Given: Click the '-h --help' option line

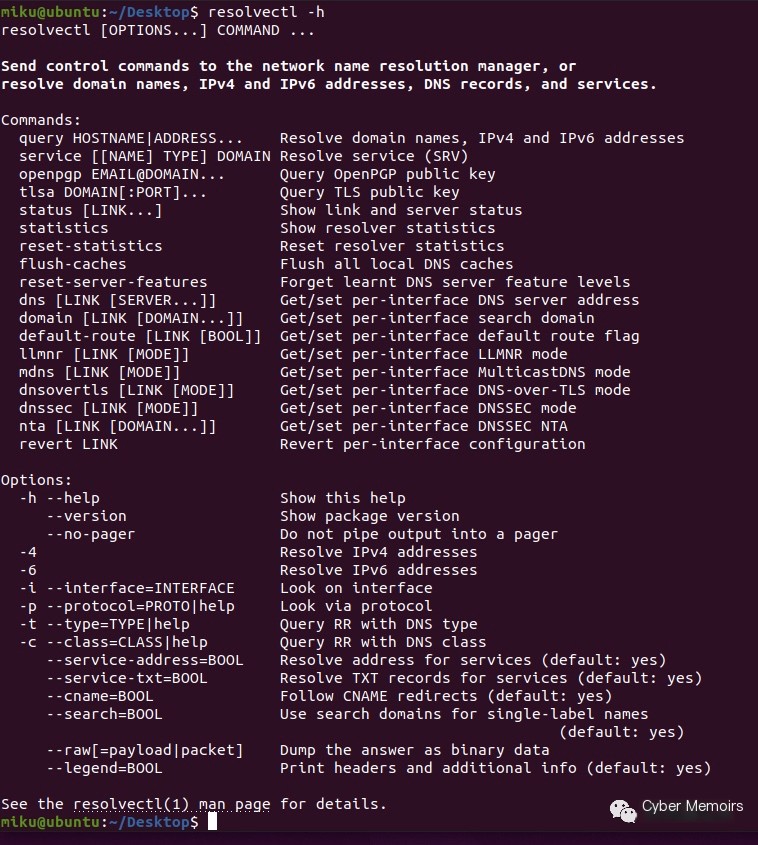Looking at the screenshot, I should [x=59, y=498].
